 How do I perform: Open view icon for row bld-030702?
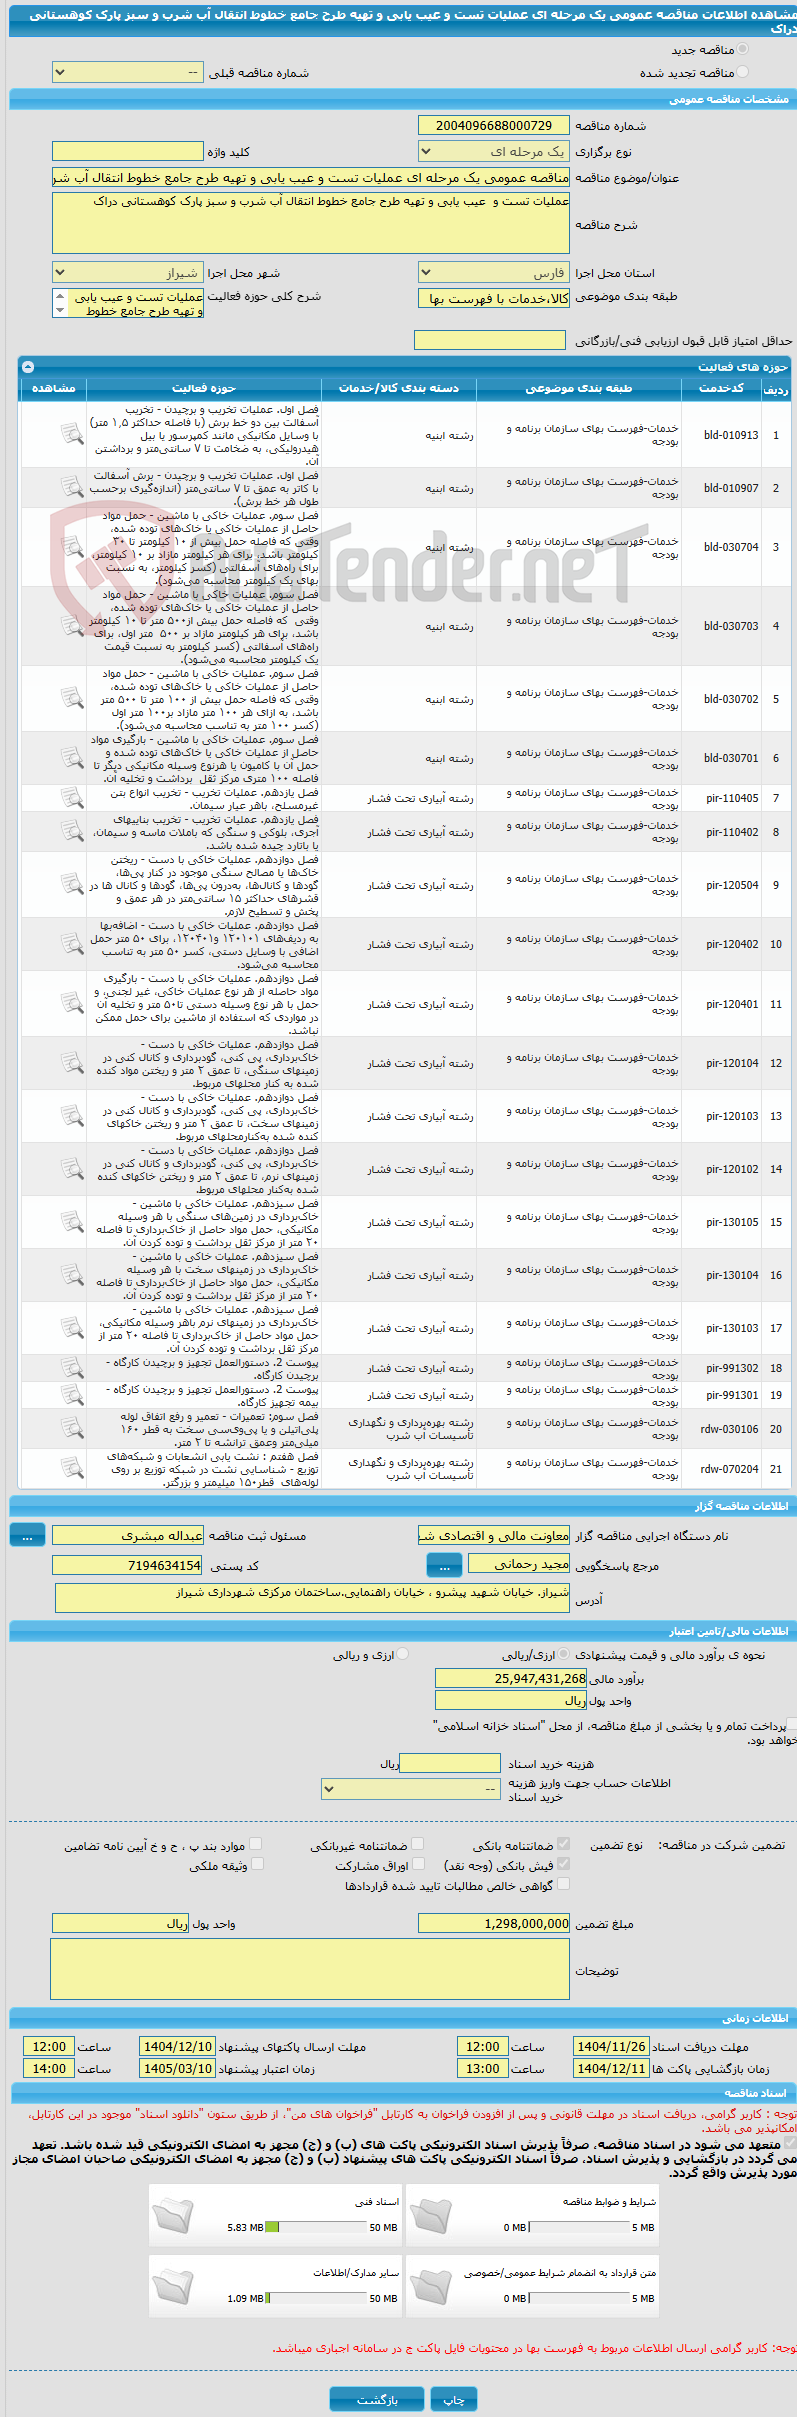[71, 698]
